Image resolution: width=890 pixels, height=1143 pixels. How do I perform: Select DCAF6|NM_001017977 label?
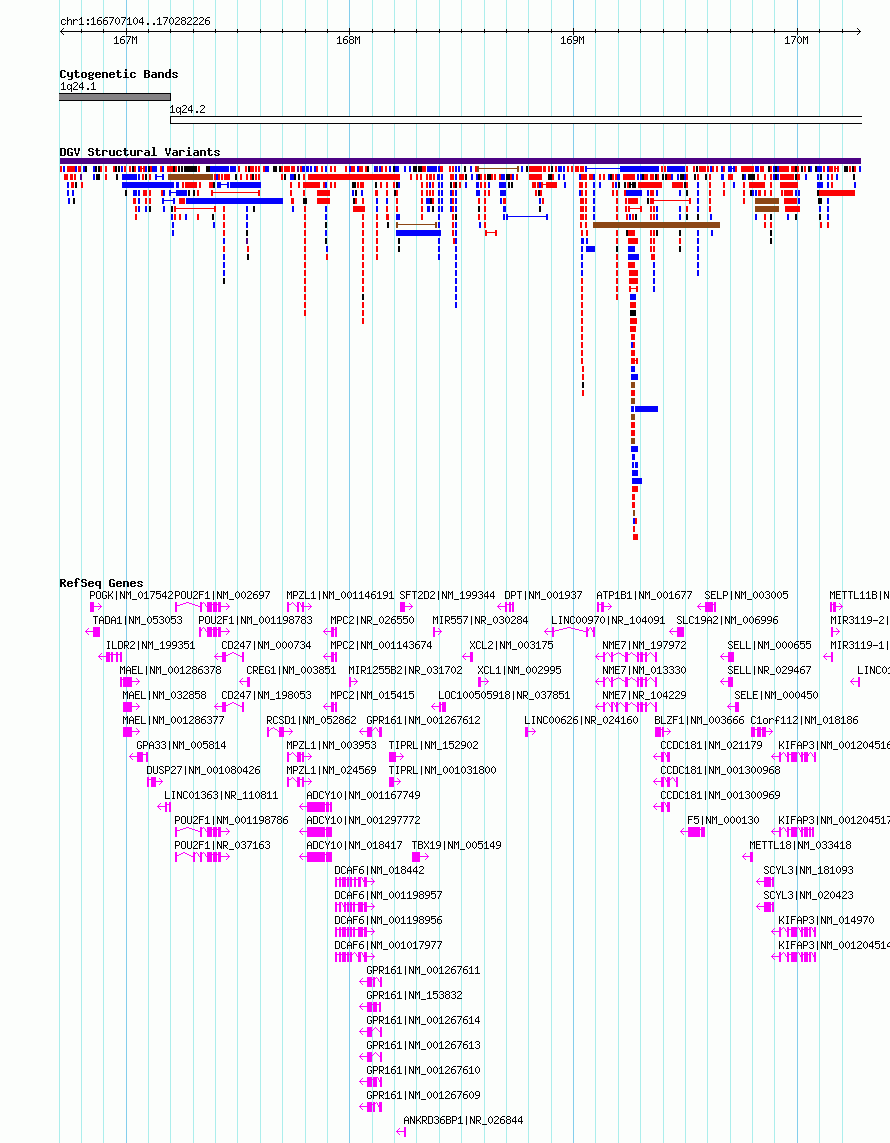(389, 945)
